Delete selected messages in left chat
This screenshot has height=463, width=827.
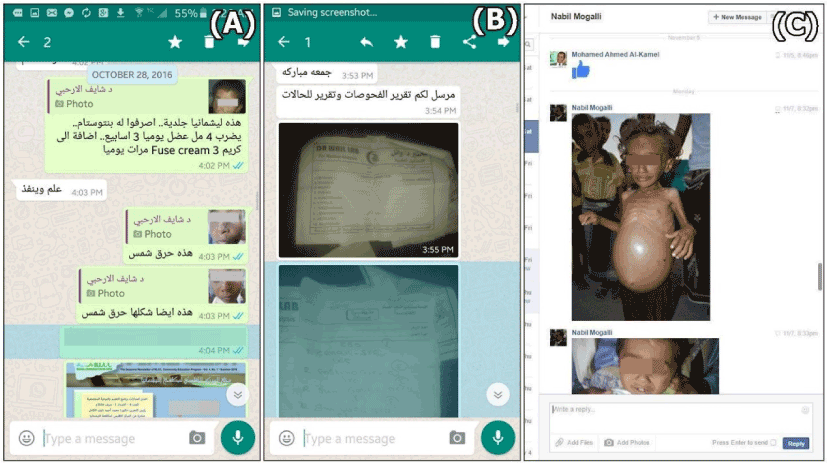pos(208,43)
